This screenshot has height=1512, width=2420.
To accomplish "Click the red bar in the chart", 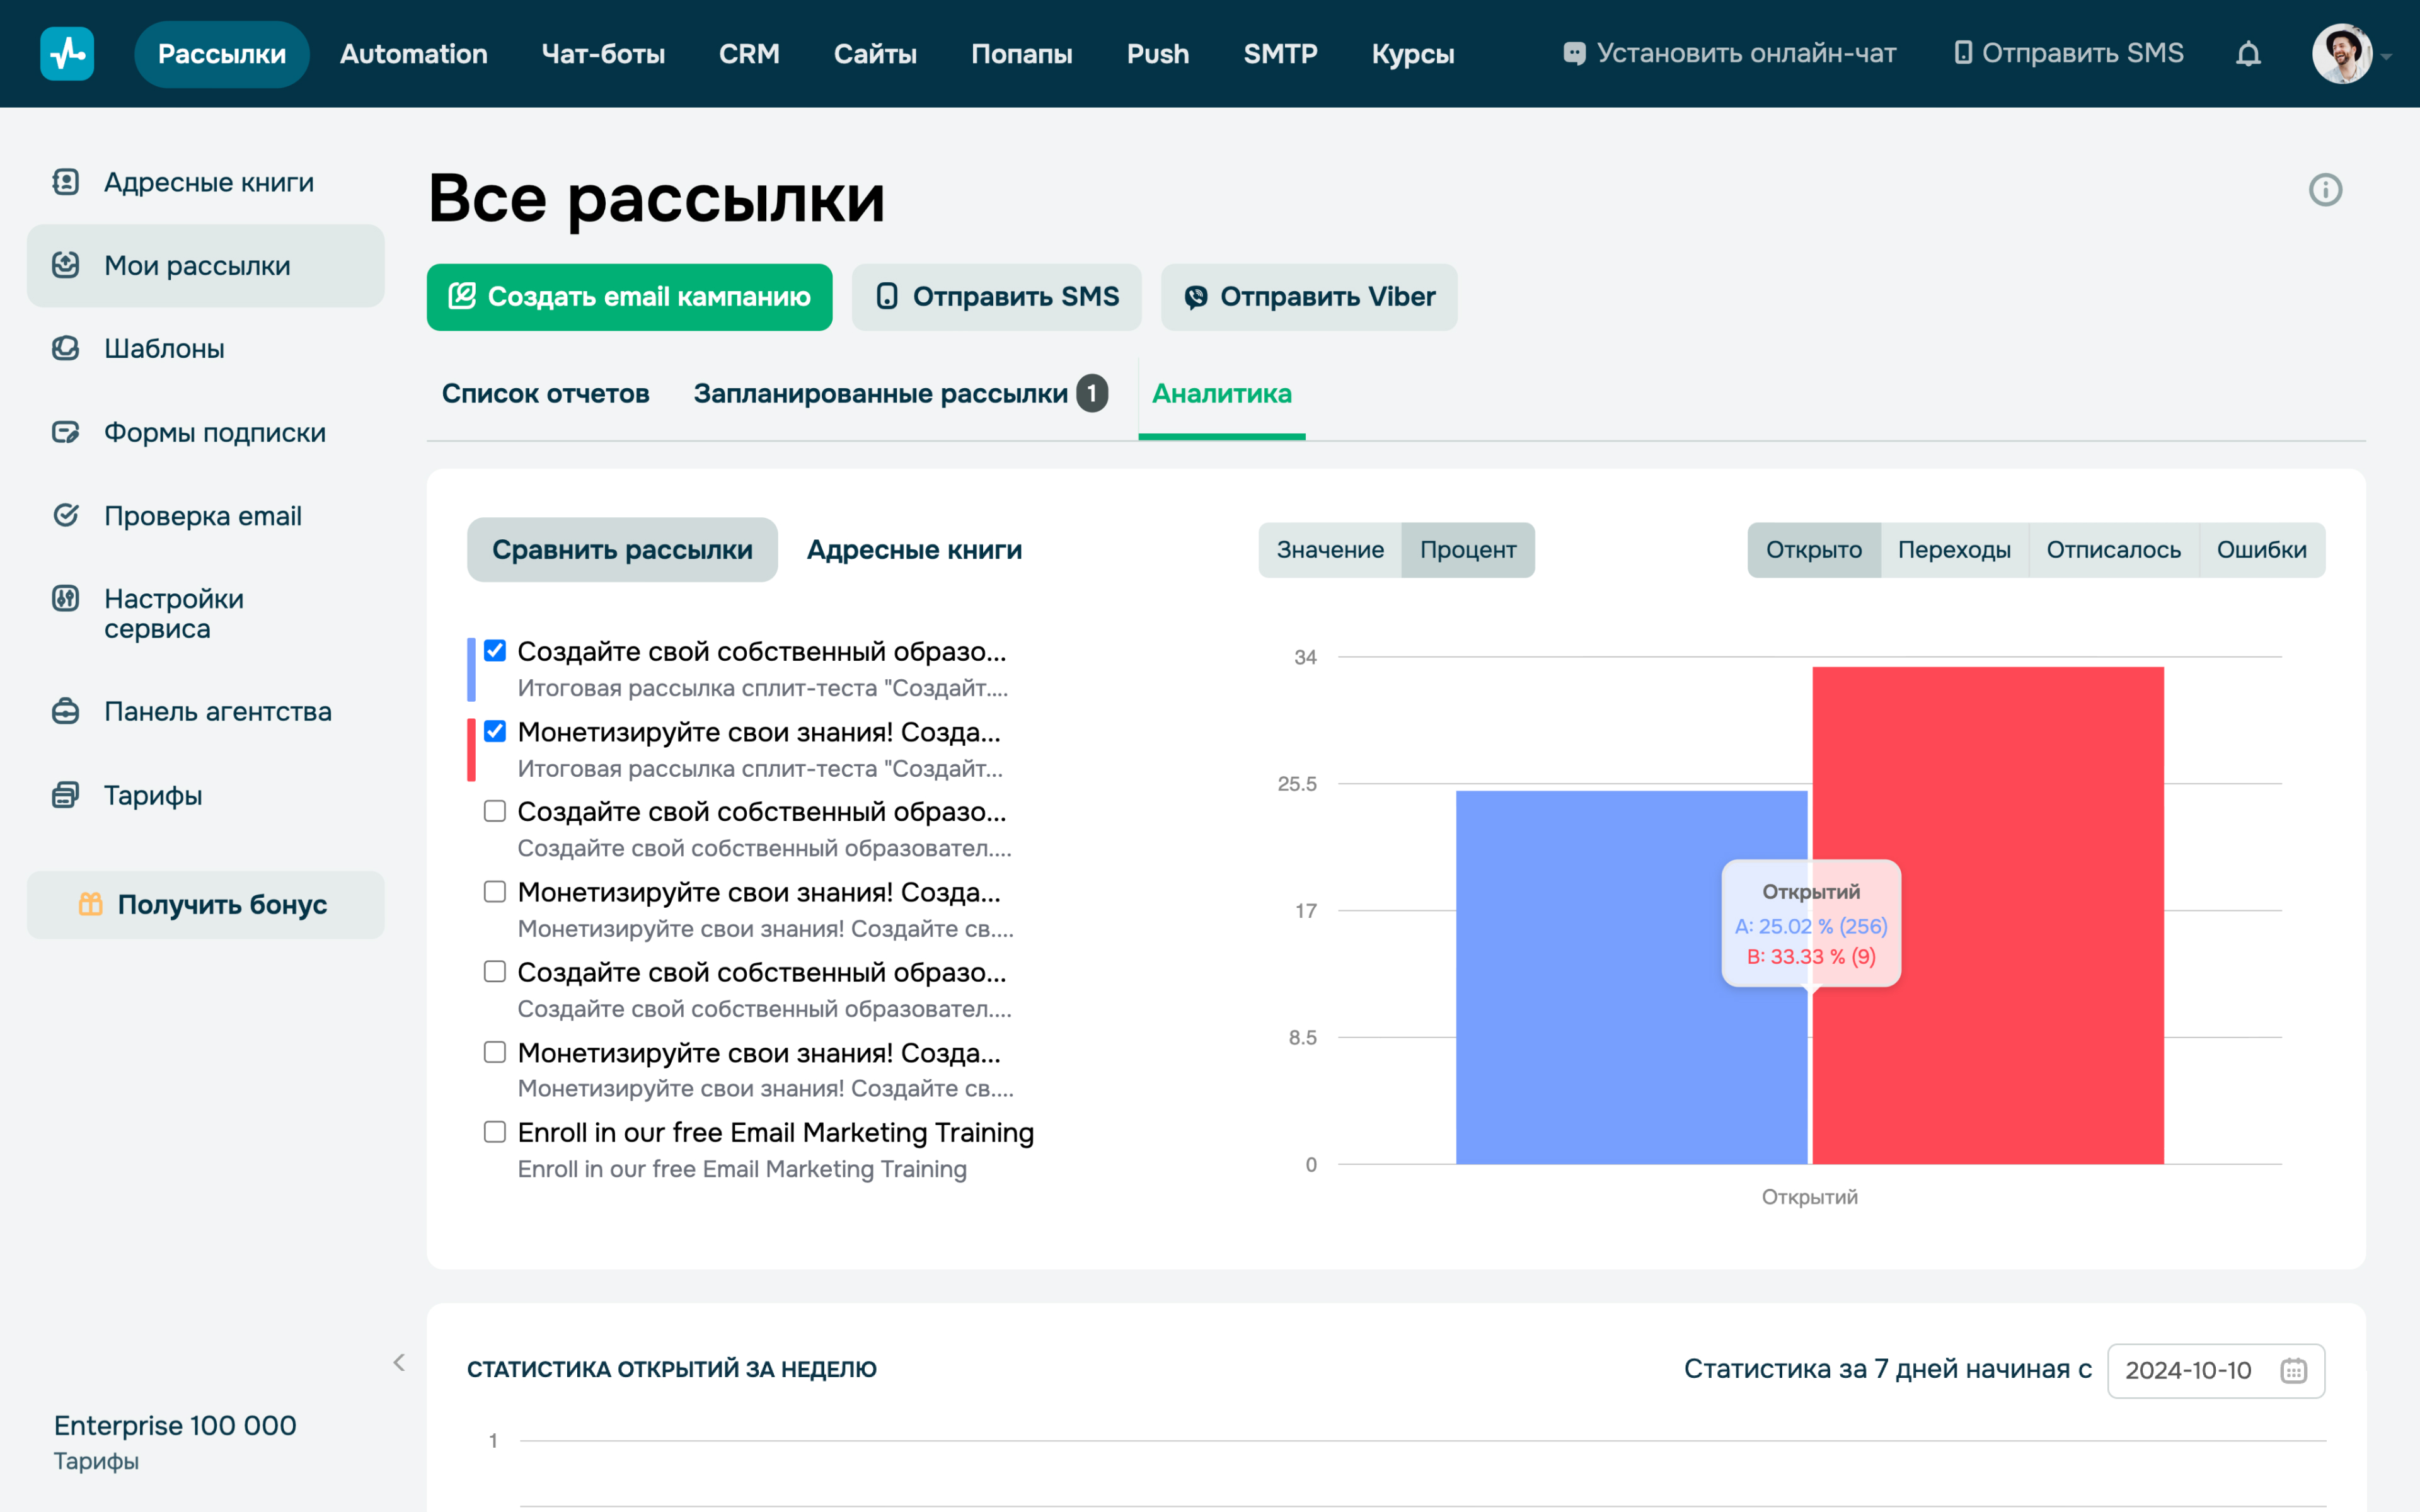I will [1988, 915].
